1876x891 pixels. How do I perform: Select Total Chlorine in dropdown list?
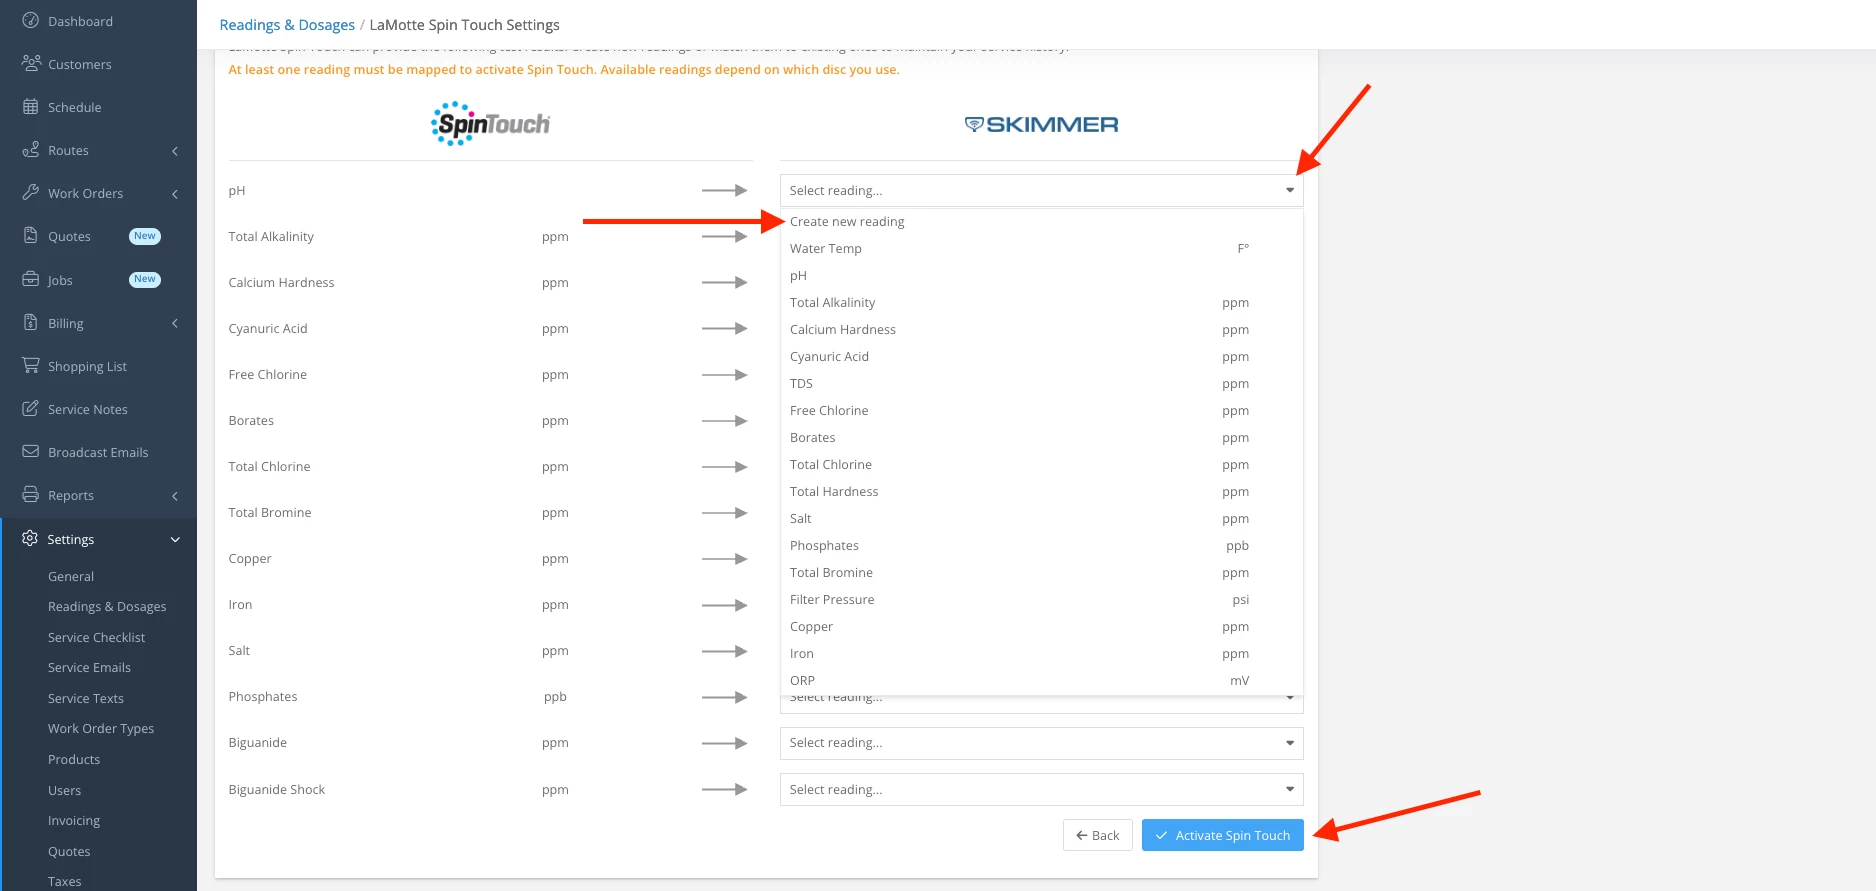pyautogui.click(x=1041, y=465)
